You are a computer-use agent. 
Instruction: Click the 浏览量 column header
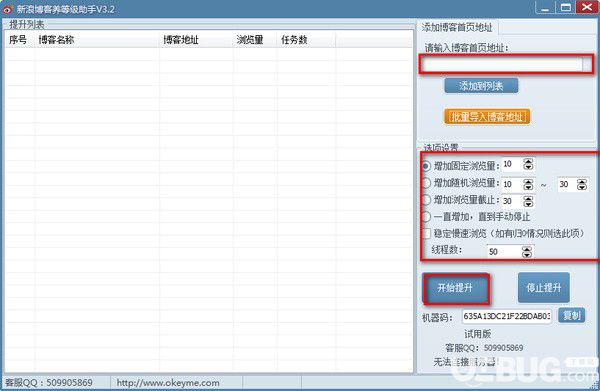[x=255, y=40]
